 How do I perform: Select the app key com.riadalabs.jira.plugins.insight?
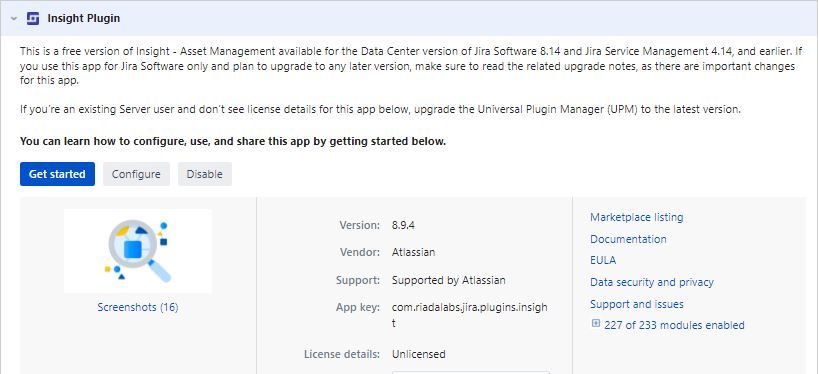point(470,316)
